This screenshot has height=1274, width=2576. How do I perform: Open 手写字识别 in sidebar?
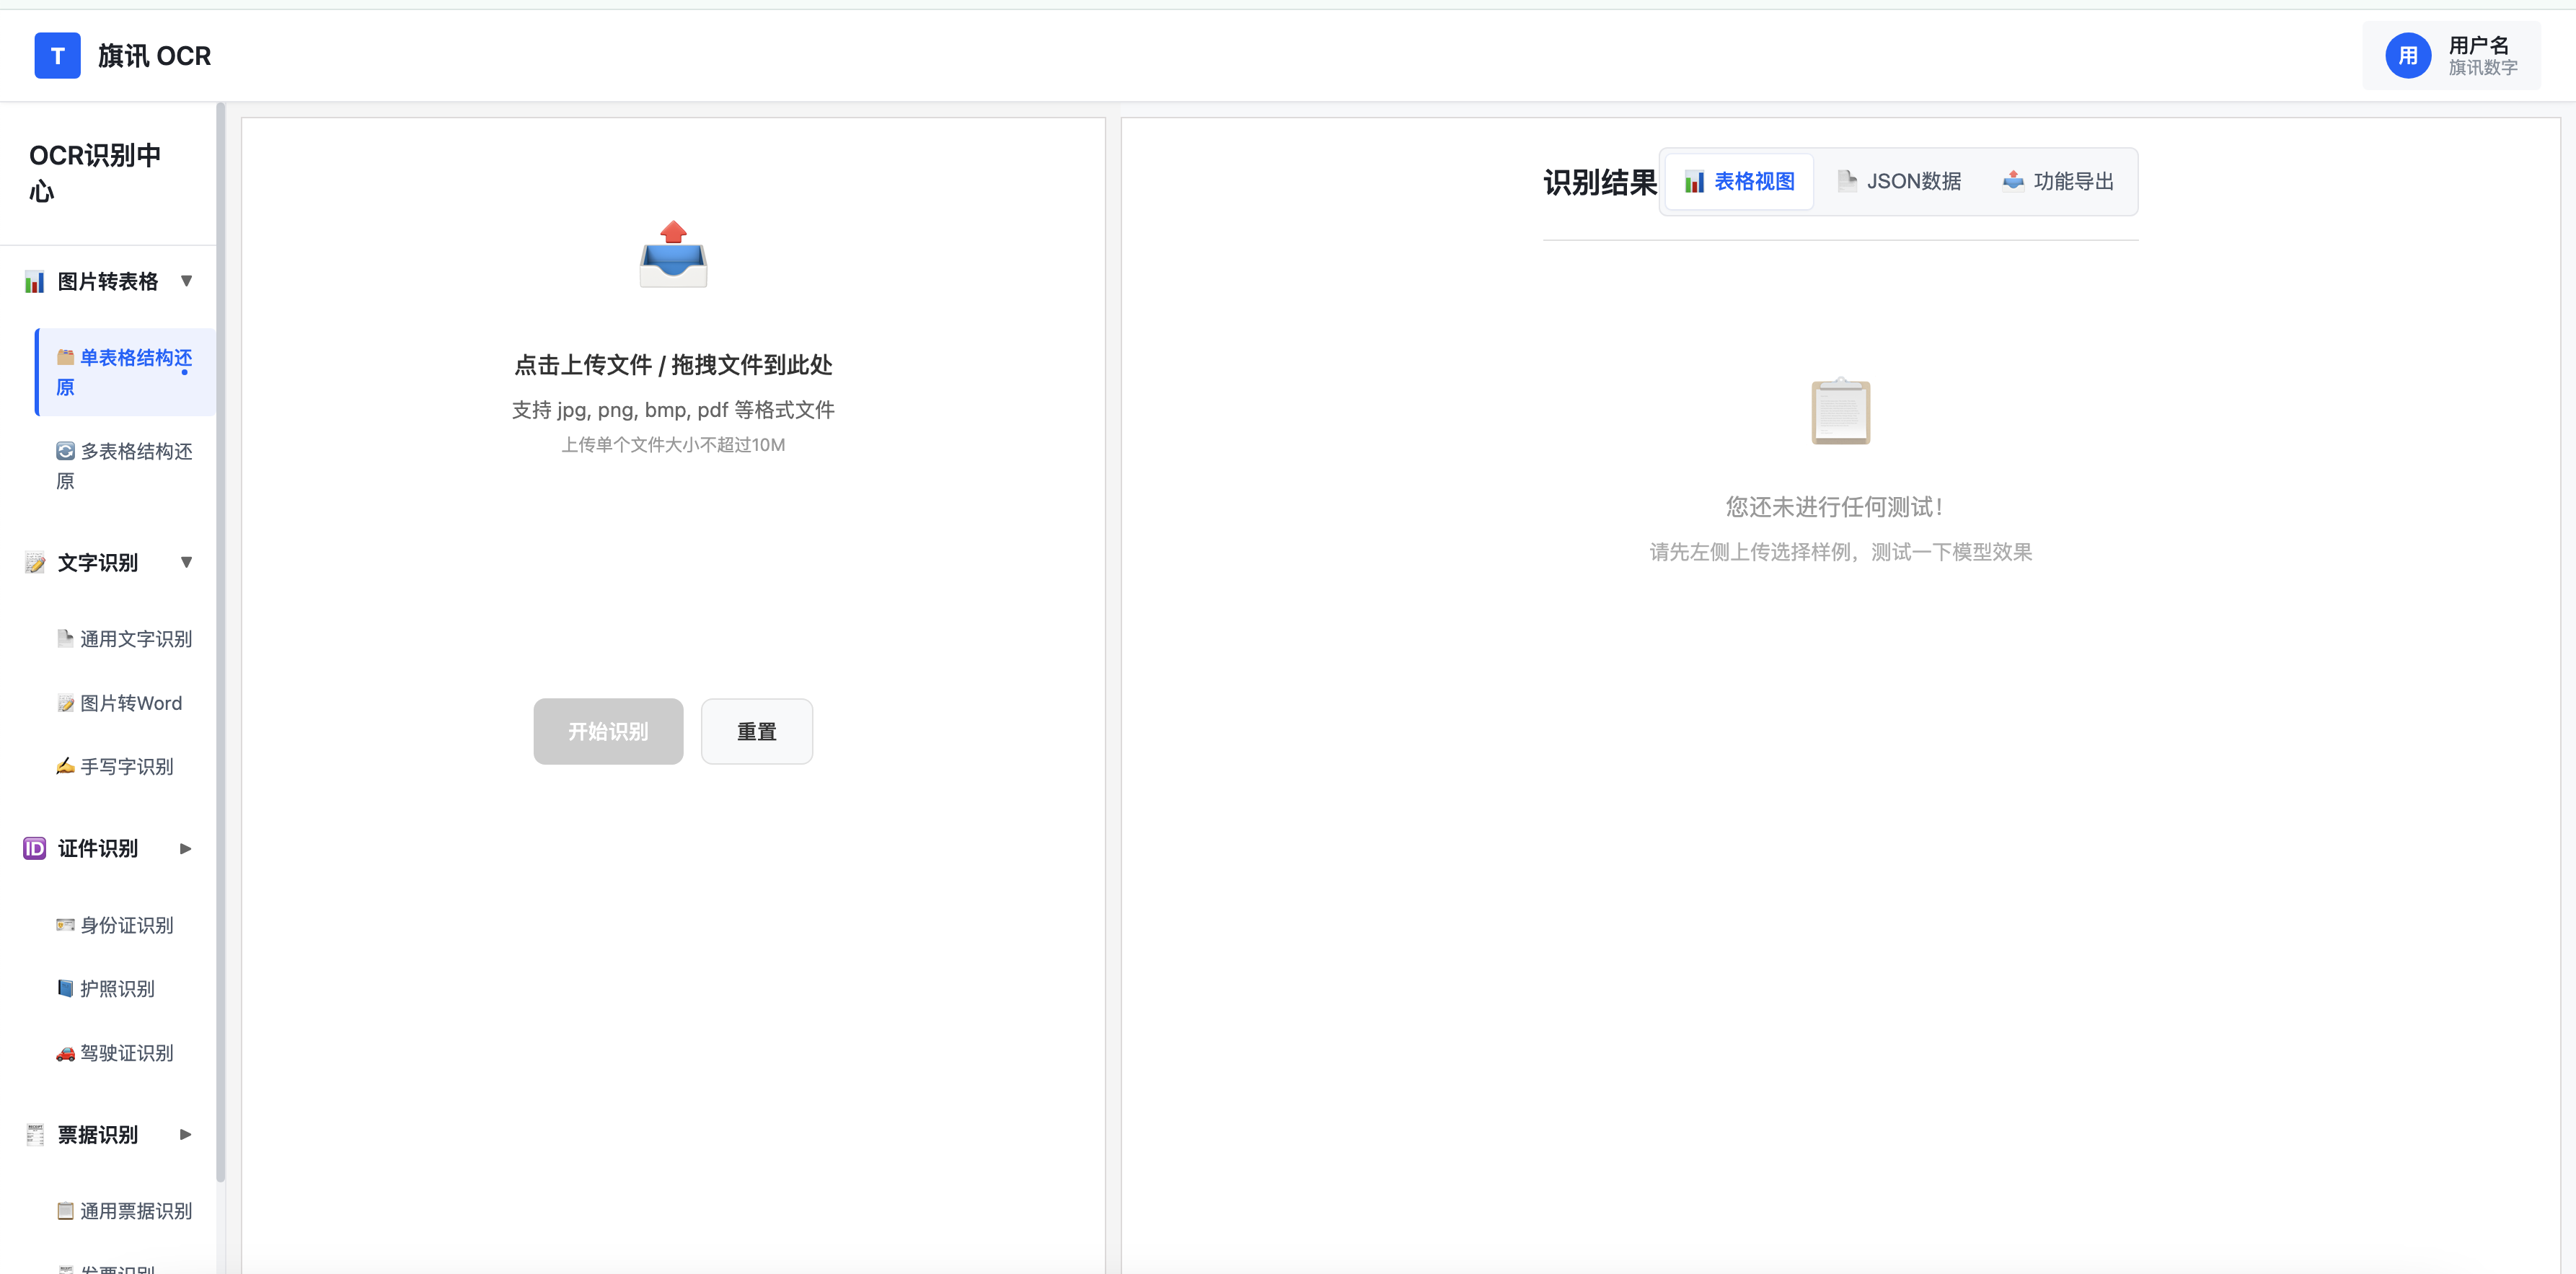click(x=126, y=767)
